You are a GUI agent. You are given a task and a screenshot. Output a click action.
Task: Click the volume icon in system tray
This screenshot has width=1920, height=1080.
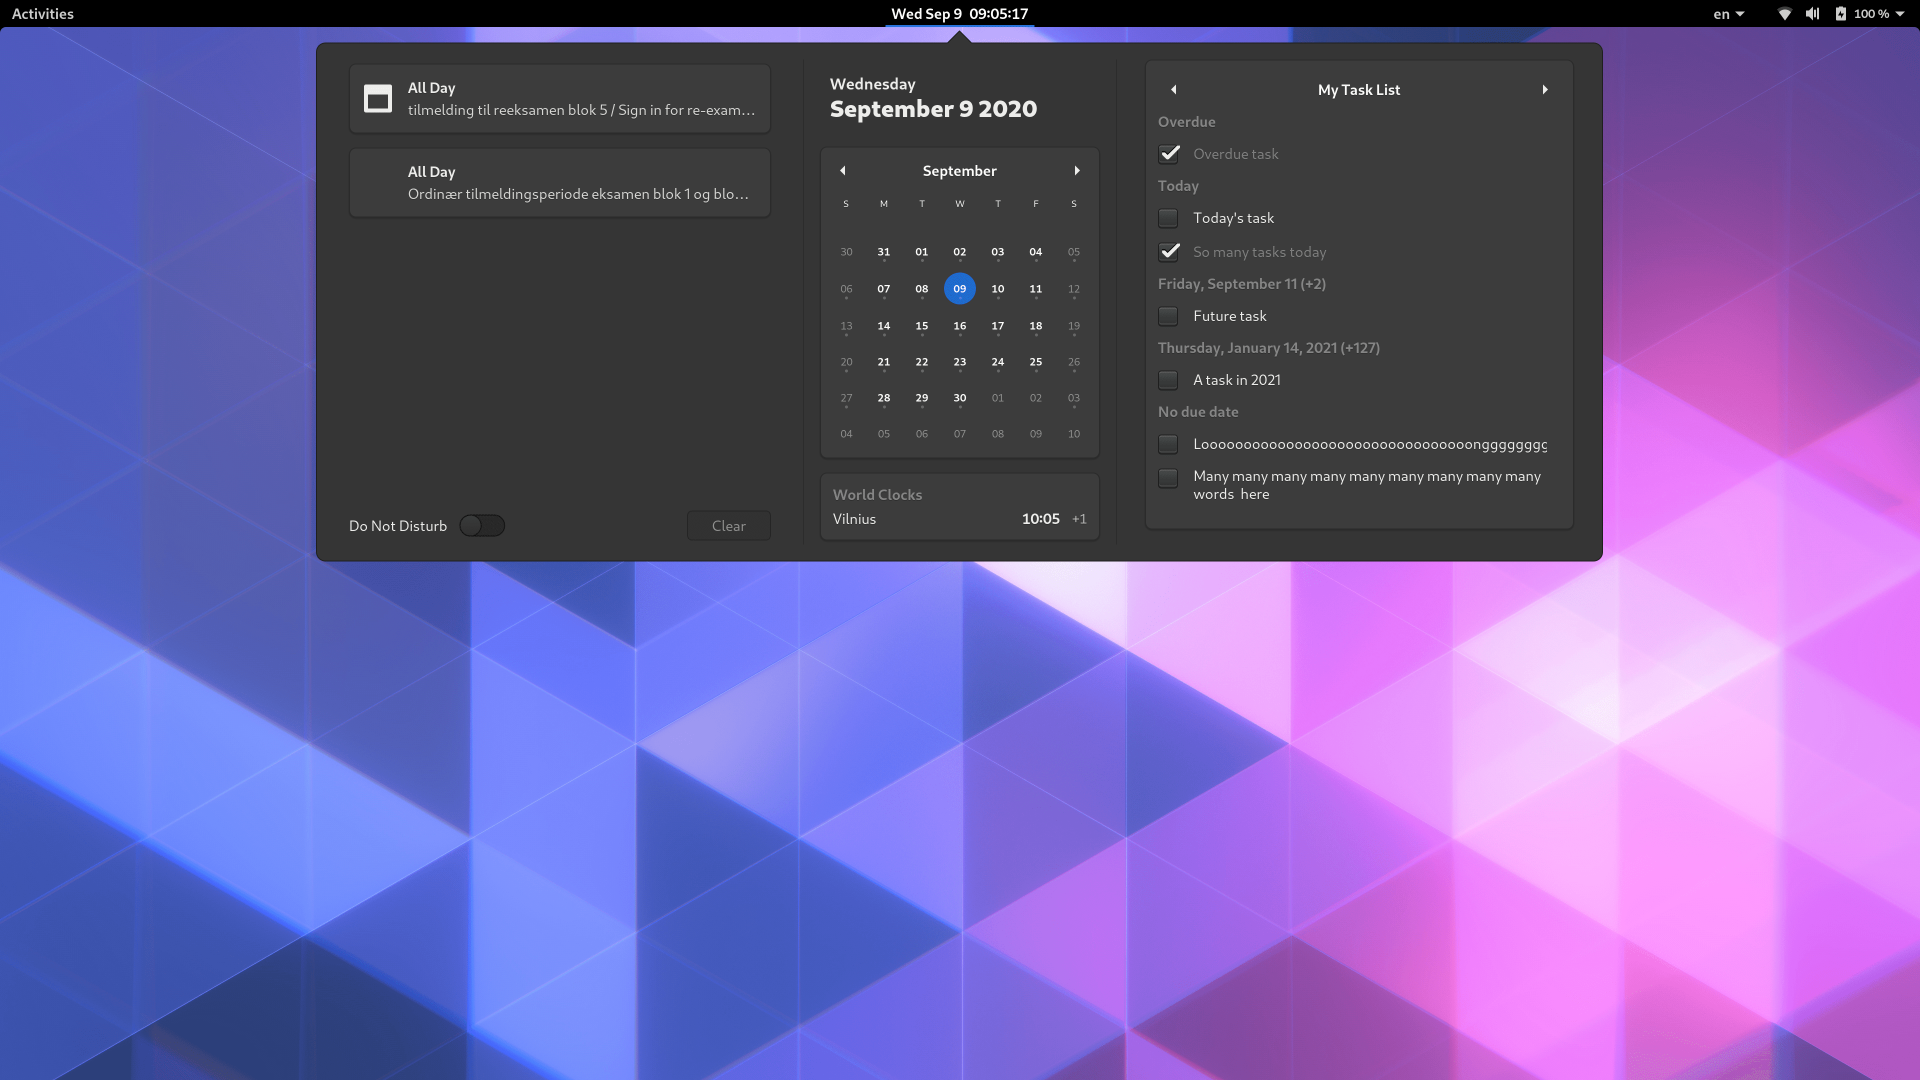pyautogui.click(x=1813, y=13)
